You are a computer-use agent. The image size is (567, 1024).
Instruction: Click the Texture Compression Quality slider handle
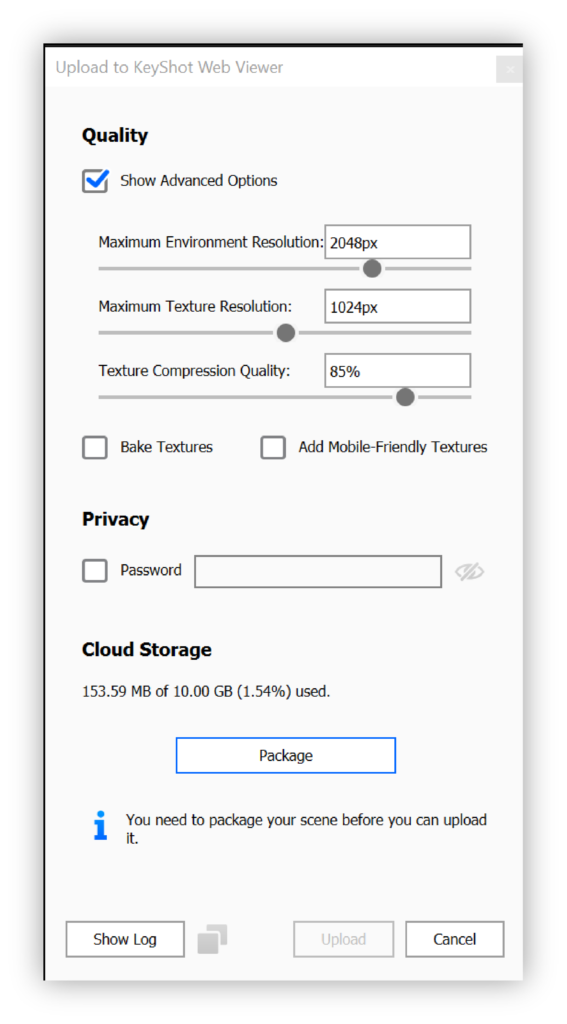(x=405, y=397)
